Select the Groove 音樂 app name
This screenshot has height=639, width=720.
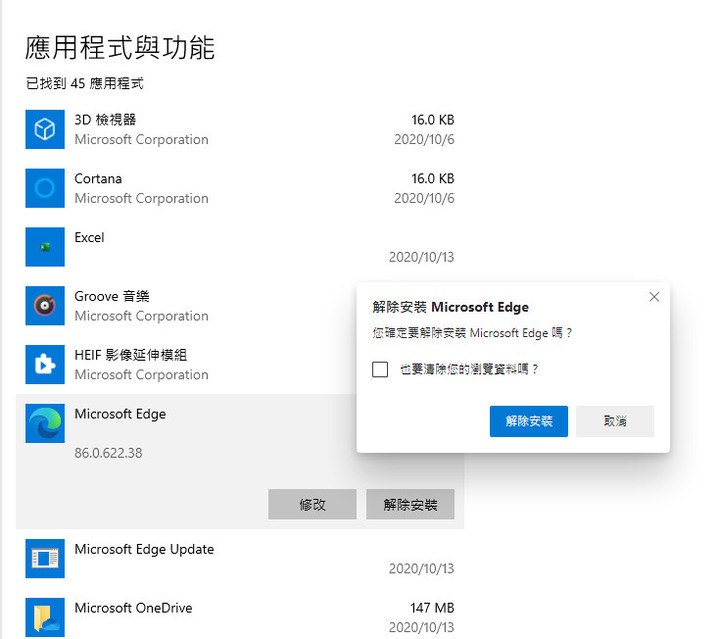click(x=112, y=296)
